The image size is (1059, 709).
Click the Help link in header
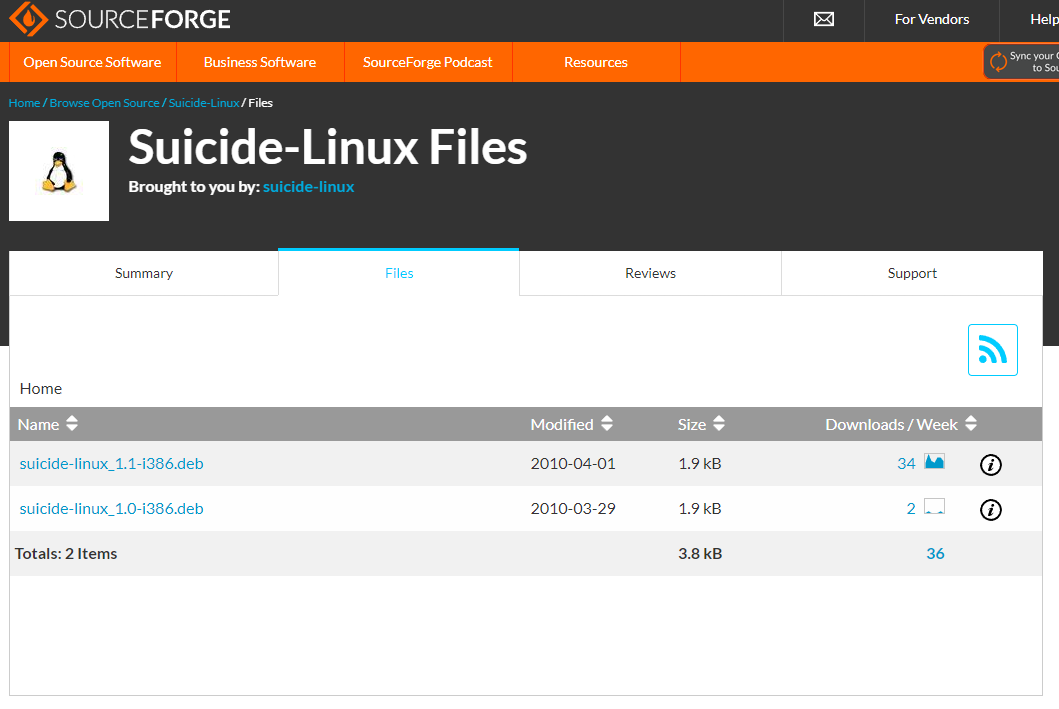[x=1044, y=20]
